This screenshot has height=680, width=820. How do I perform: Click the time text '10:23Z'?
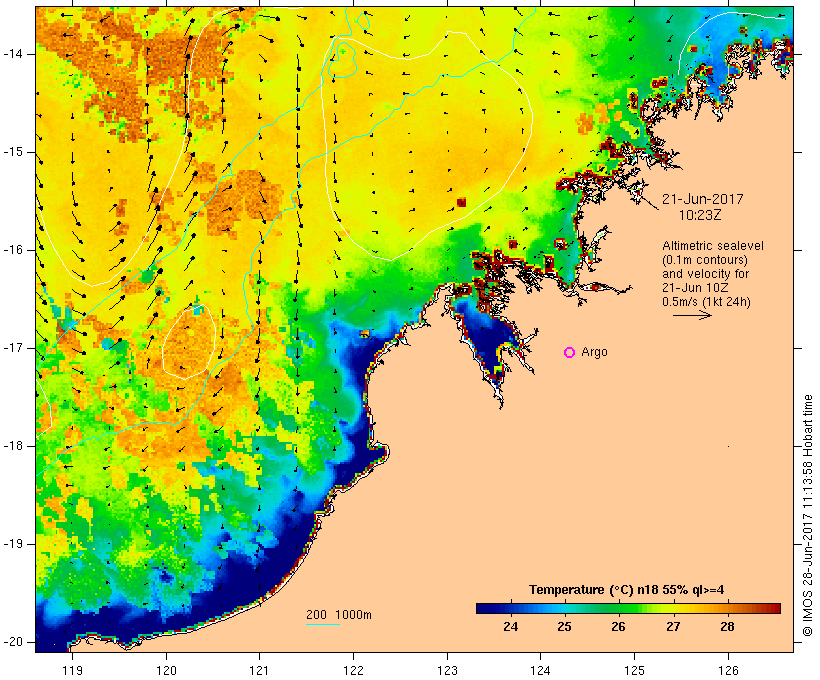(700, 215)
